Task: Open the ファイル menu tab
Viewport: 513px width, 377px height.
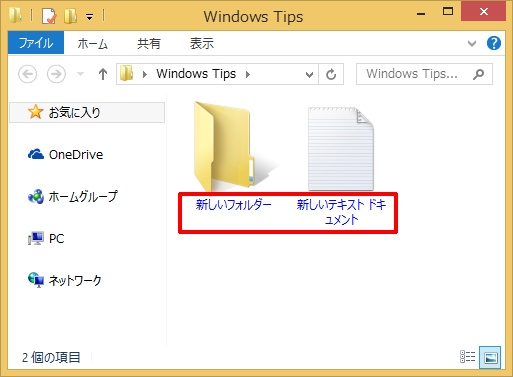Action: [x=36, y=43]
